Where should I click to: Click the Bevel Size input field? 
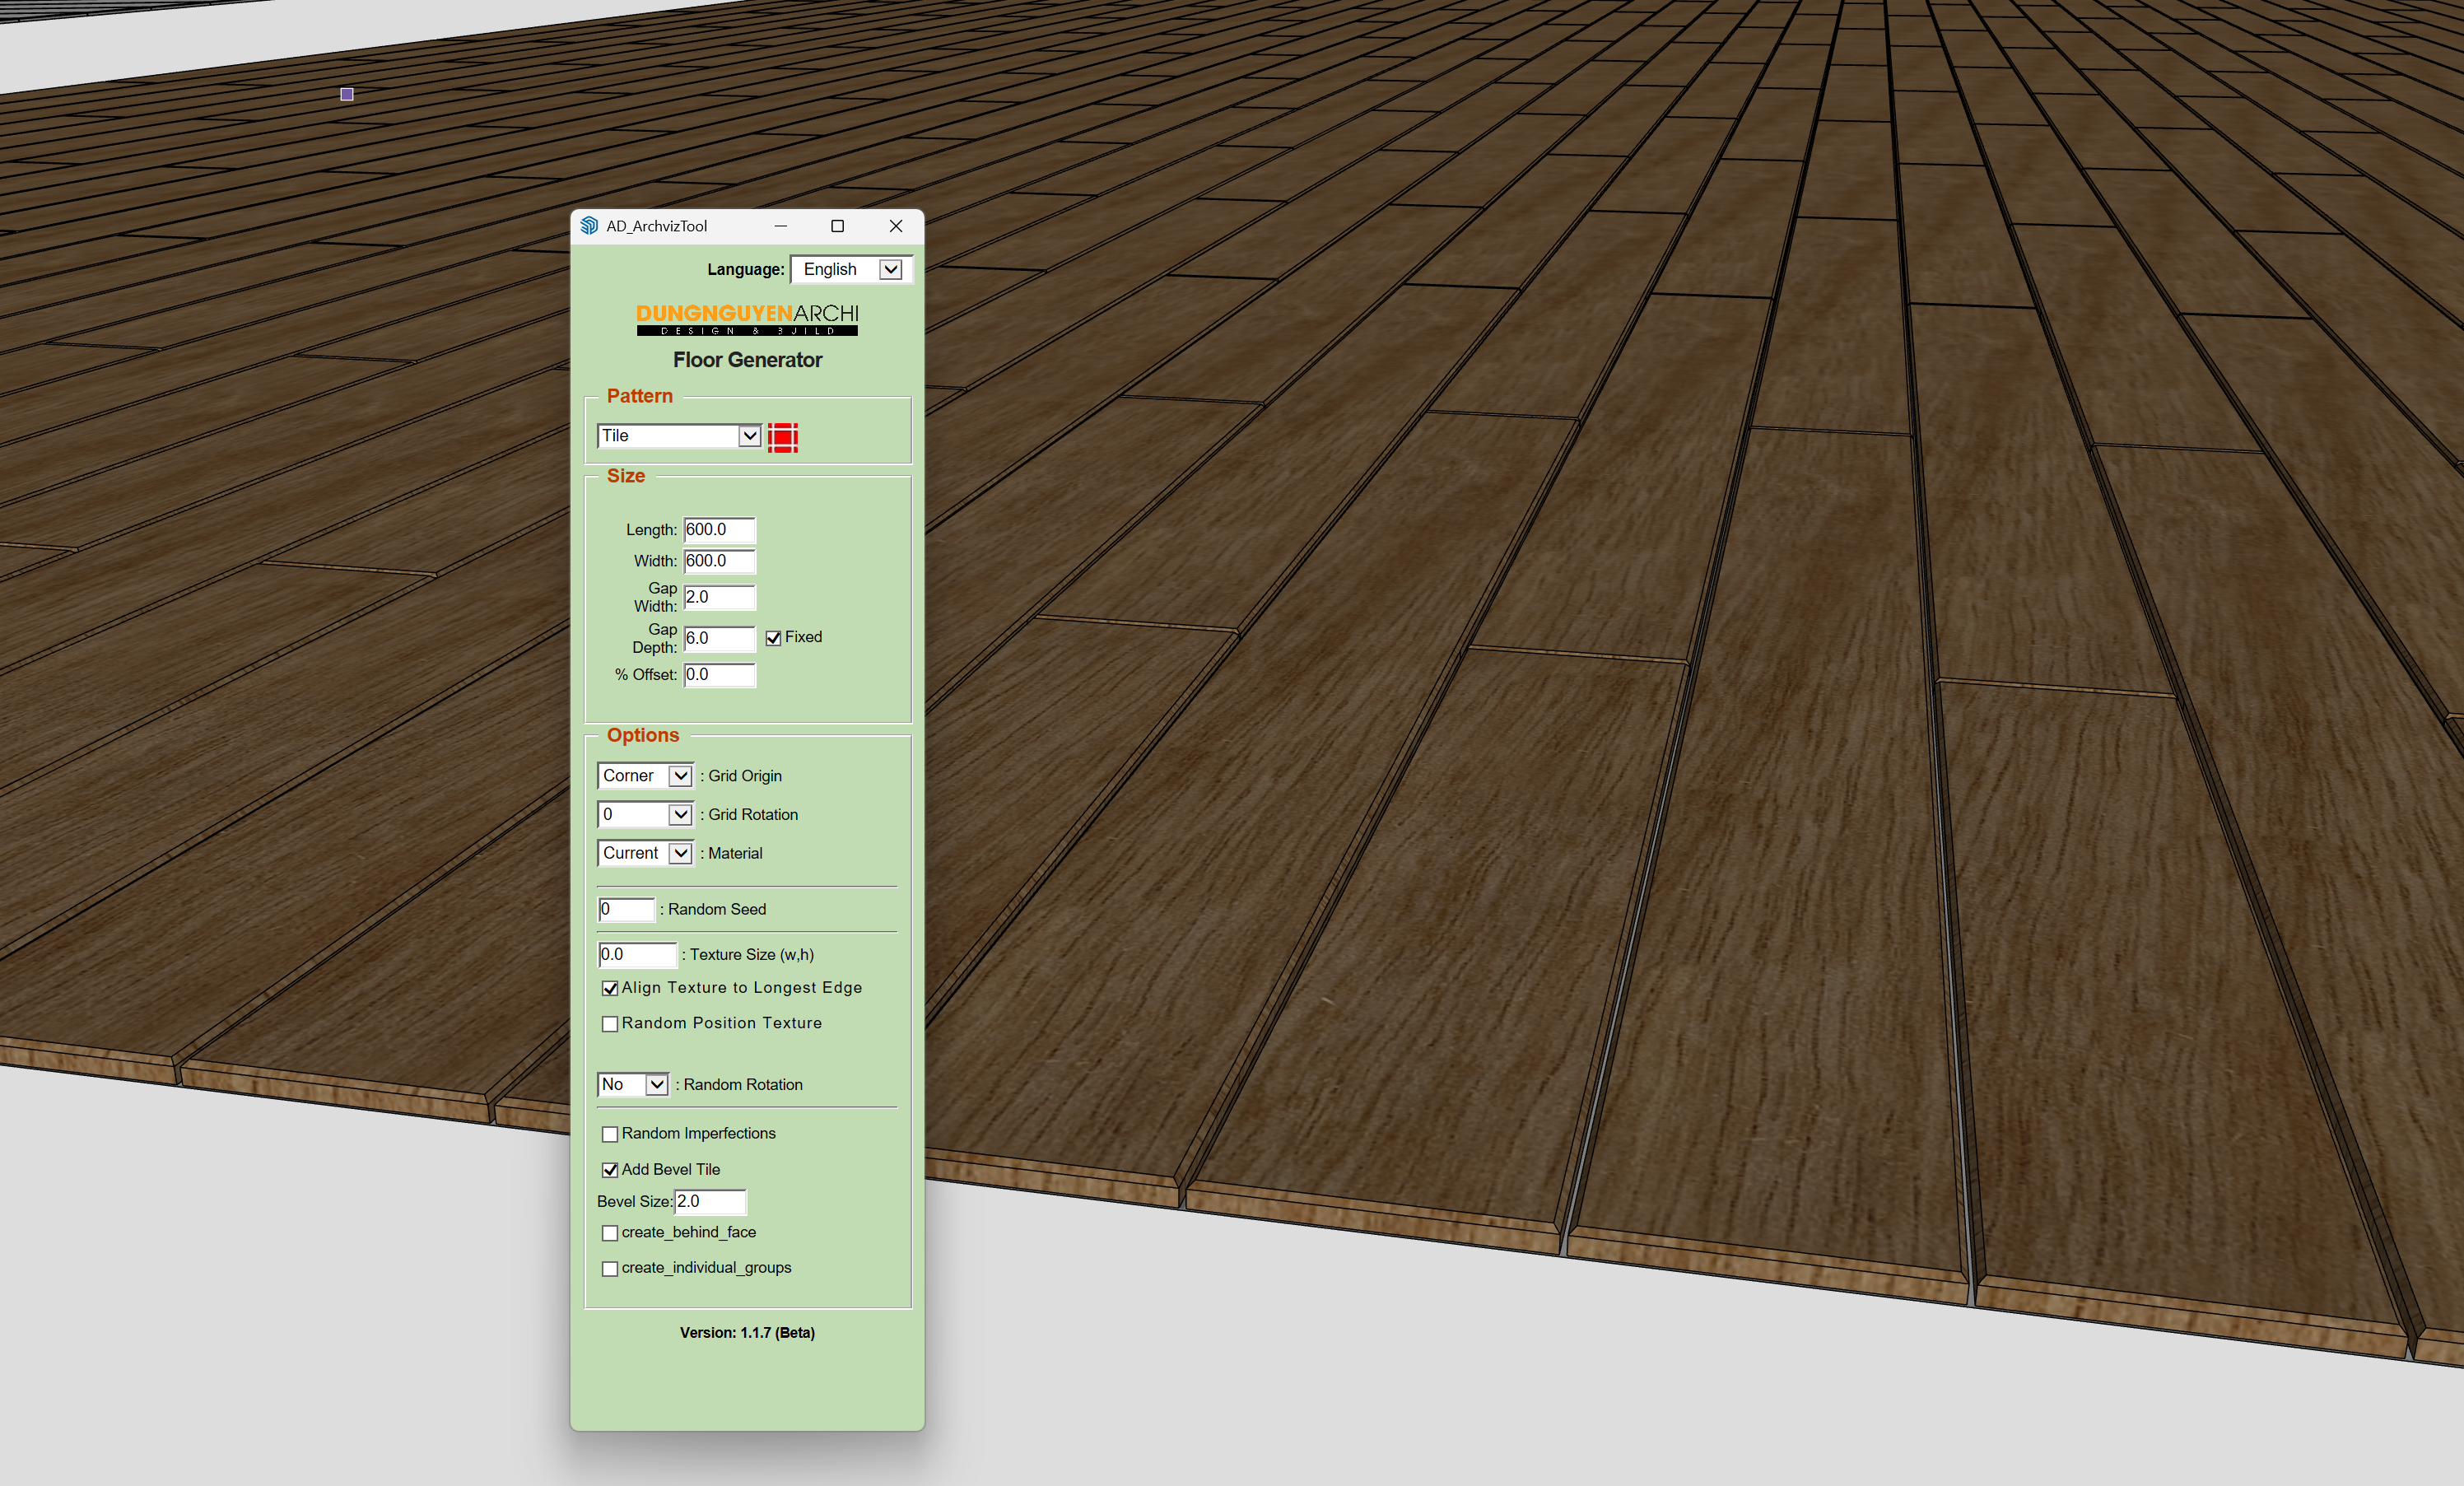coord(710,1201)
